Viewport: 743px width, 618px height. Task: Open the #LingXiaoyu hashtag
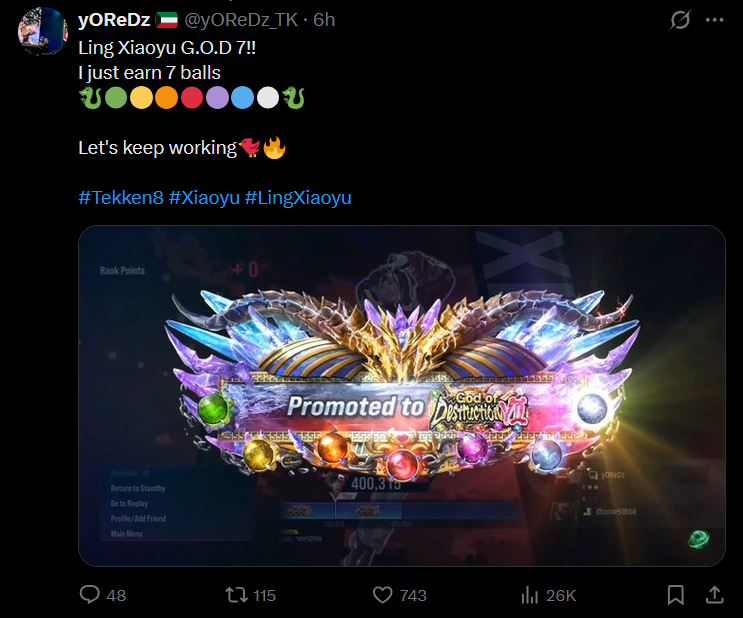click(298, 198)
